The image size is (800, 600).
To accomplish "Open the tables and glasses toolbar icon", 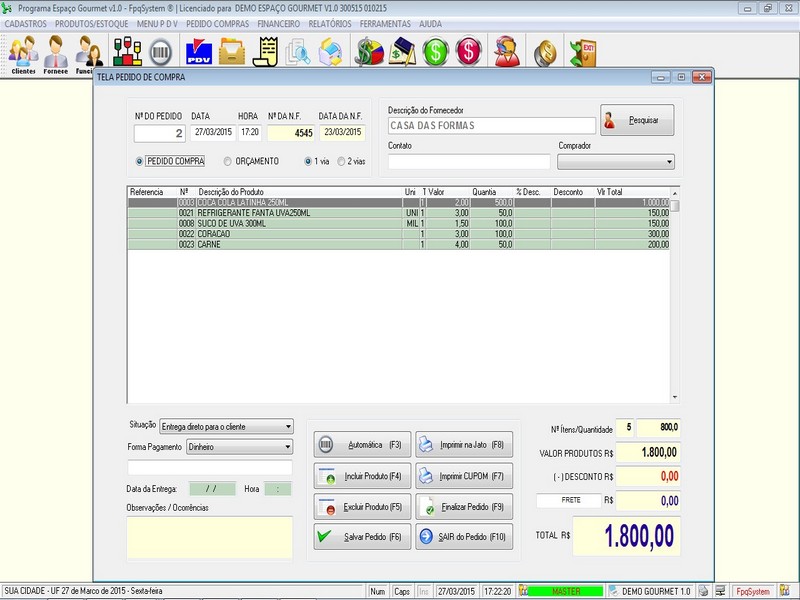I will point(127,51).
